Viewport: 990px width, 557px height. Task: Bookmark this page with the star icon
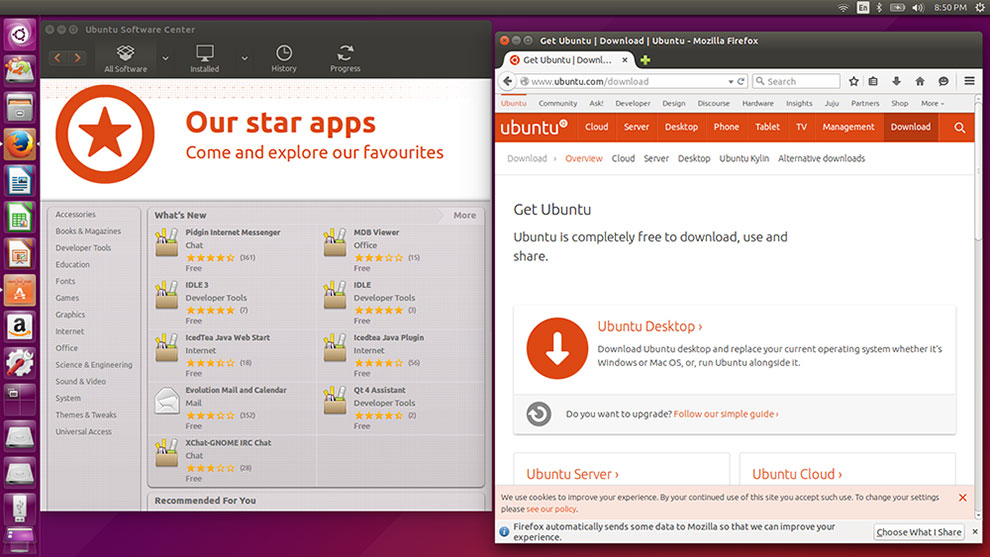point(854,81)
